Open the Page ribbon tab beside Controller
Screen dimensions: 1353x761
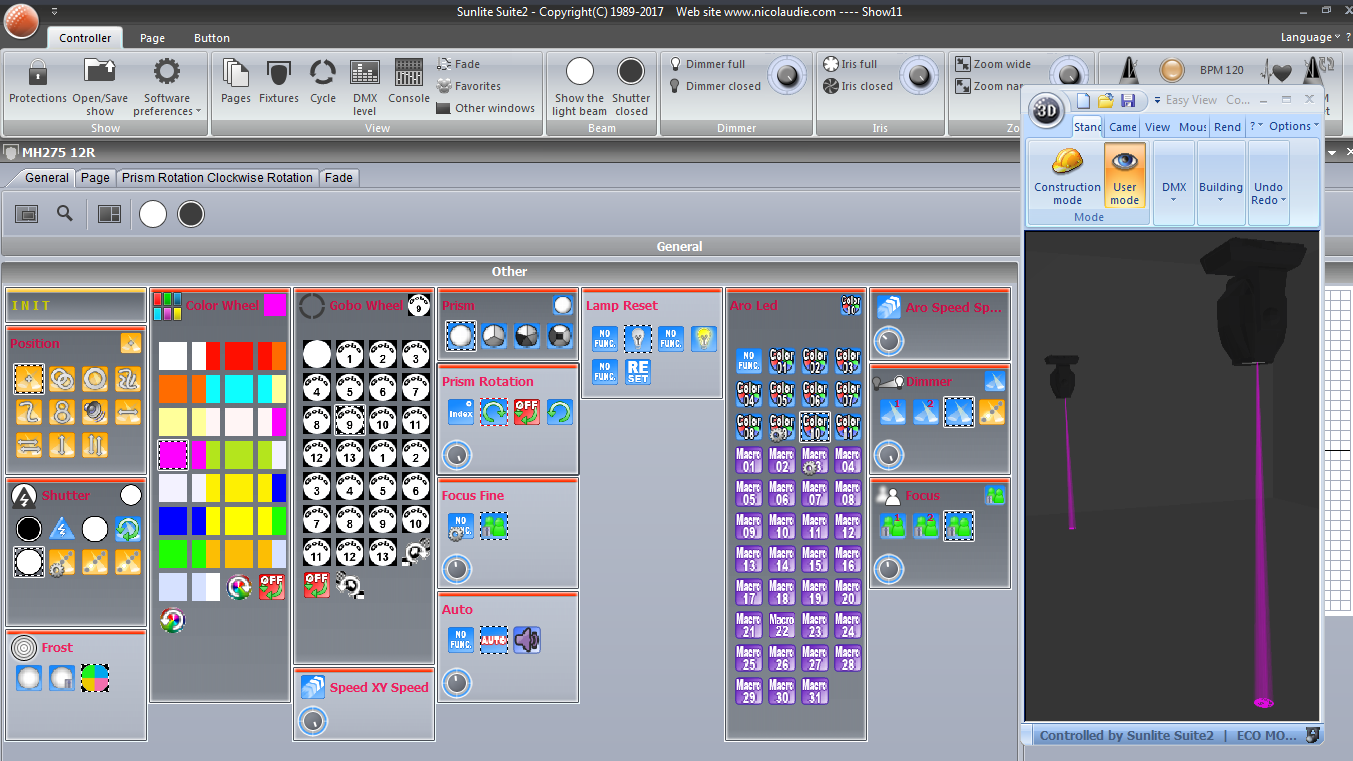[153, 38]
